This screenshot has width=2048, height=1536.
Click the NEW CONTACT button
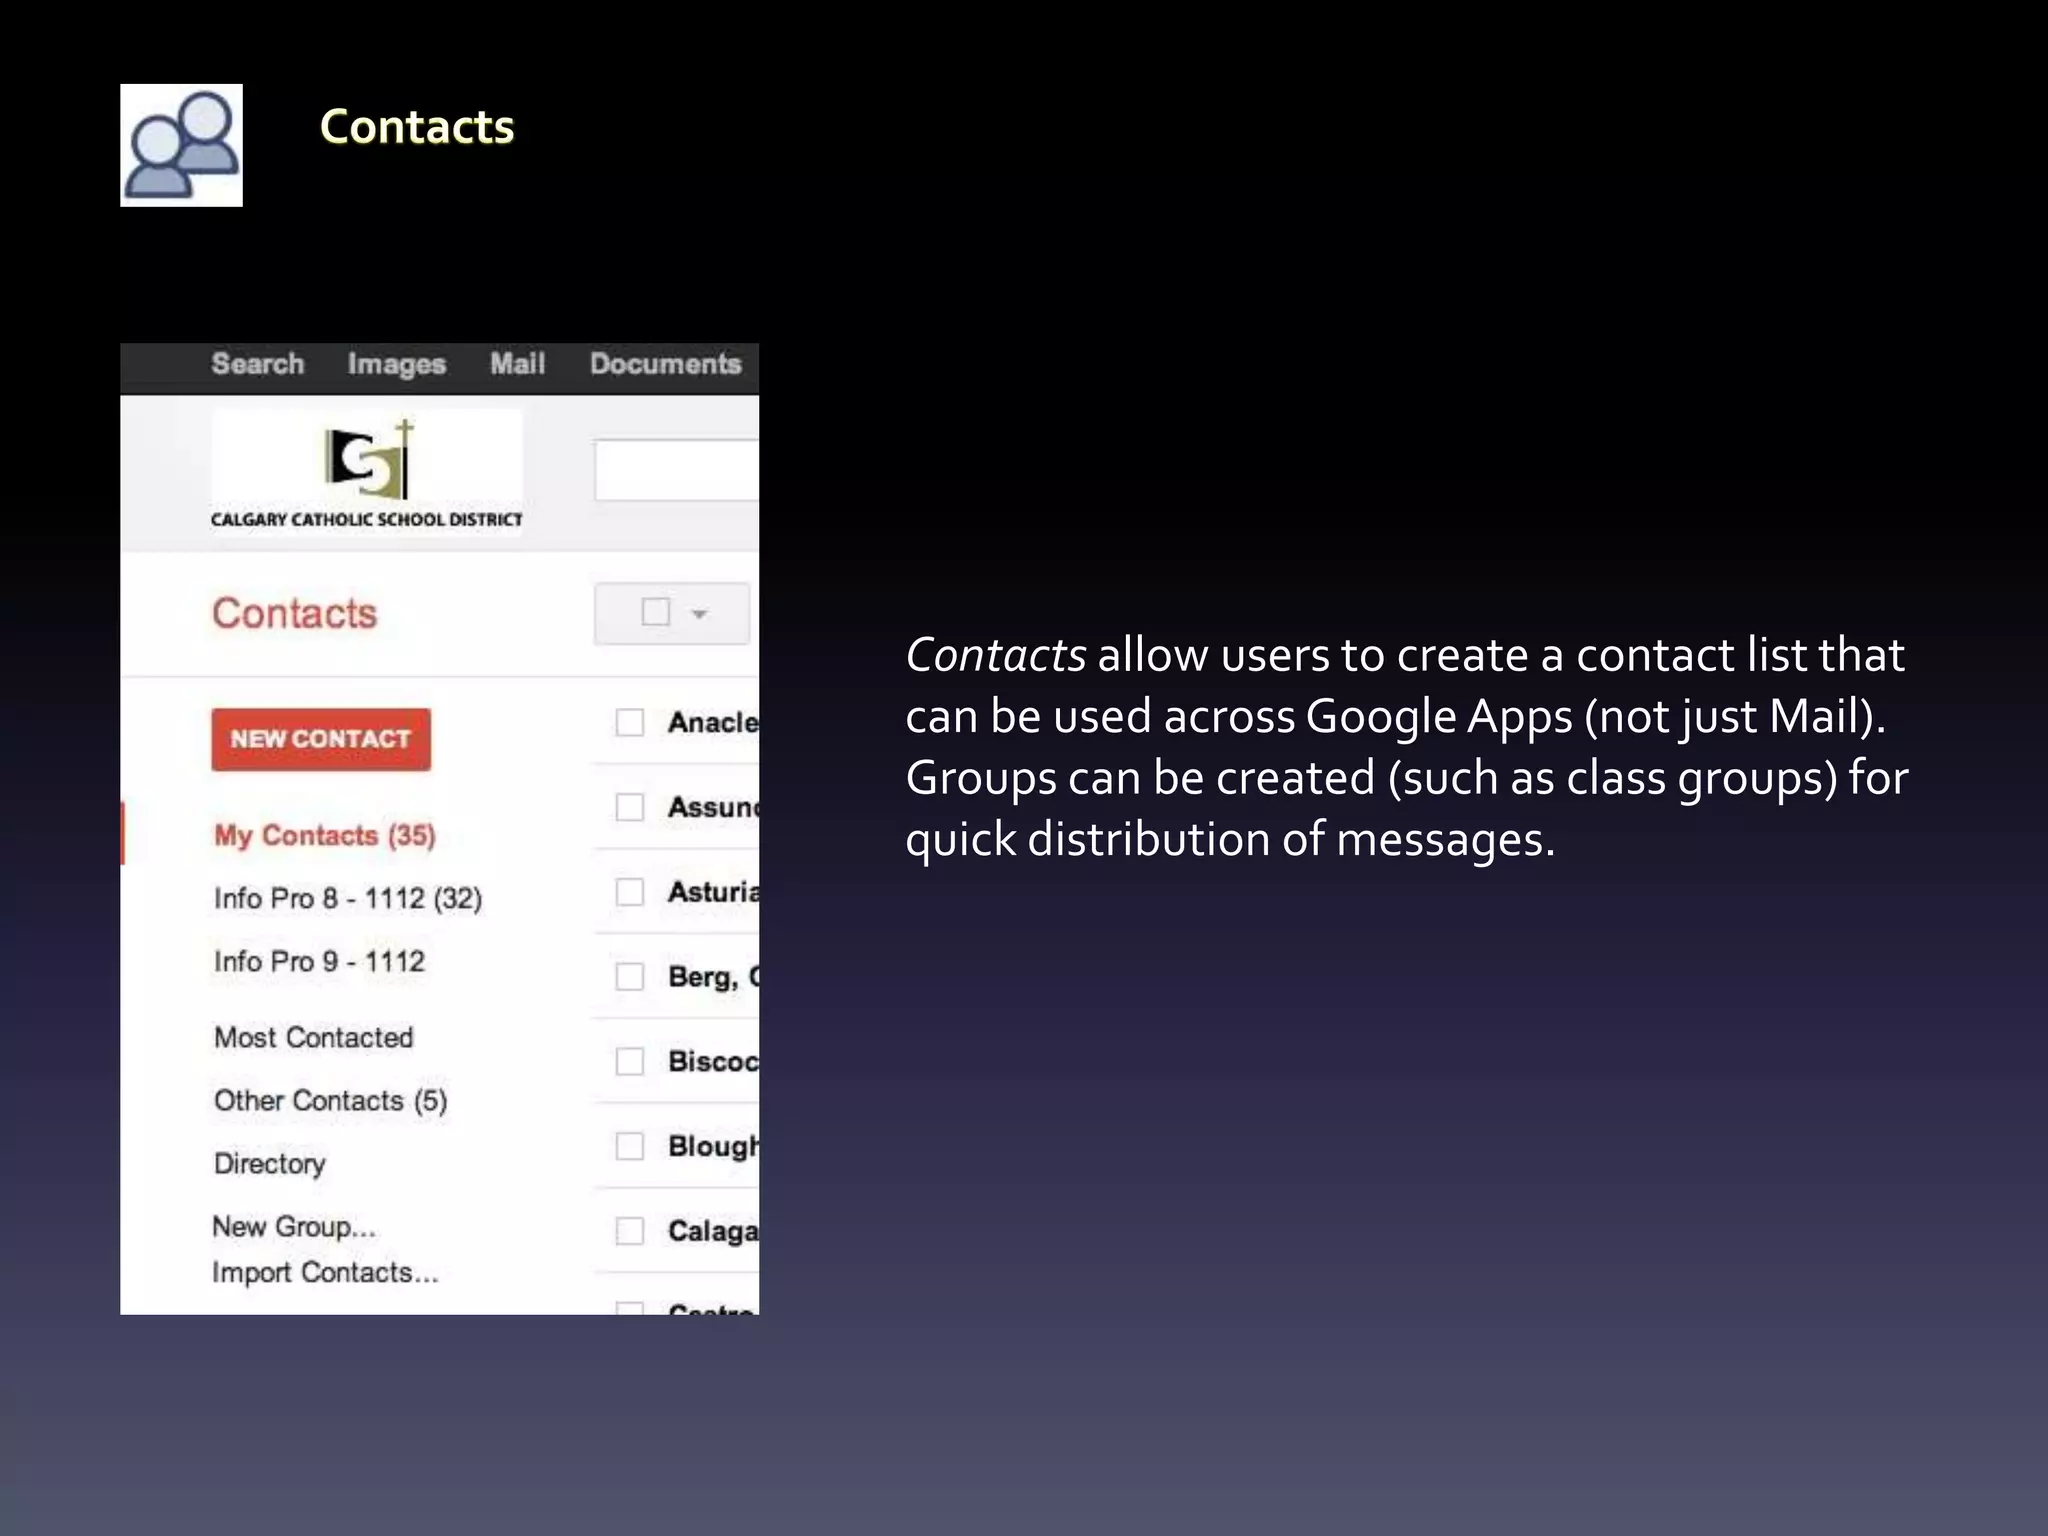(x=321, y=739)
